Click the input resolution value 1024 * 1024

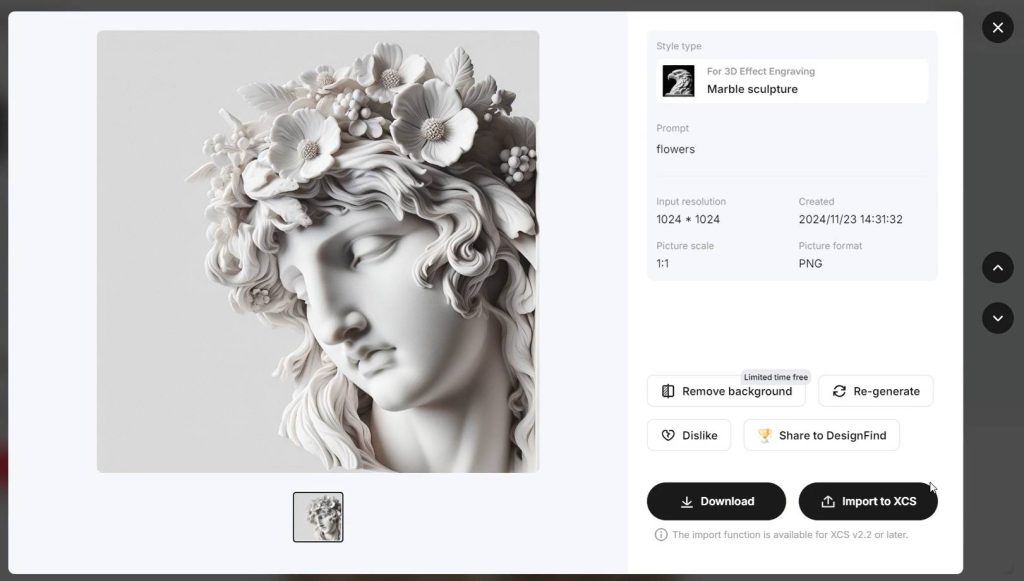688,219
